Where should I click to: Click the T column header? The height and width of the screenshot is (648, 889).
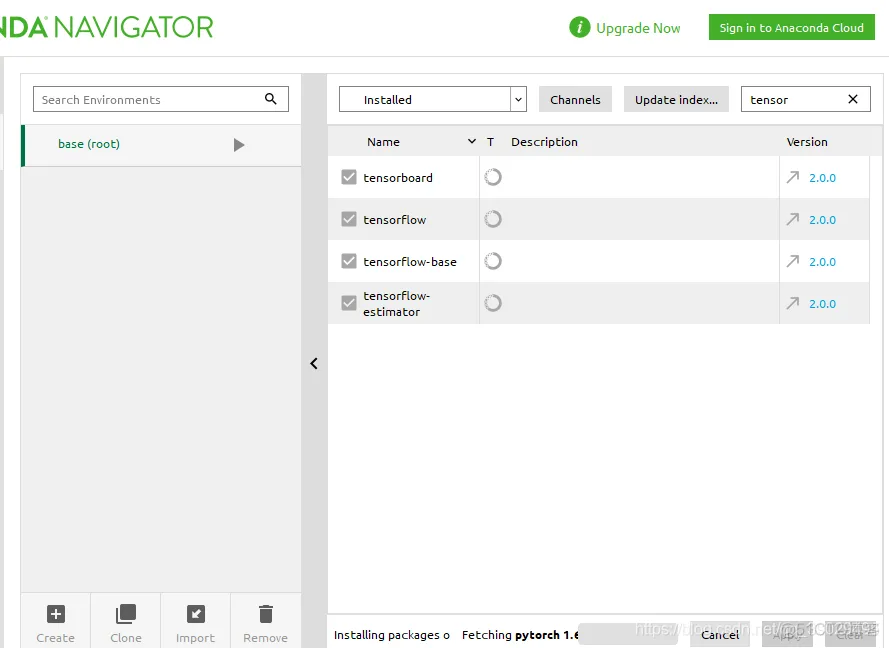(x=490, y=142)
